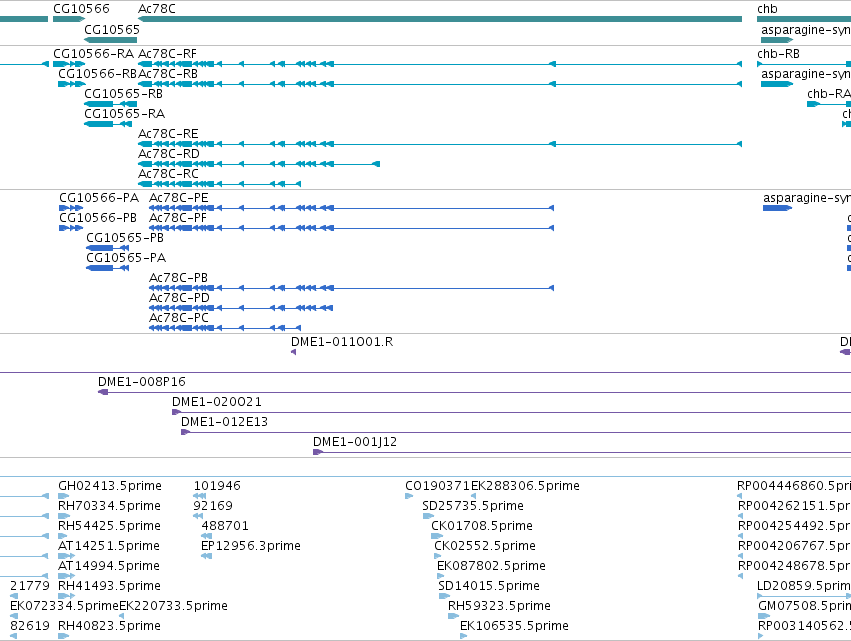This screenshot has width=851, height=641.
Task: Click EST EK072334.5prime
Action: pos(14,616)
